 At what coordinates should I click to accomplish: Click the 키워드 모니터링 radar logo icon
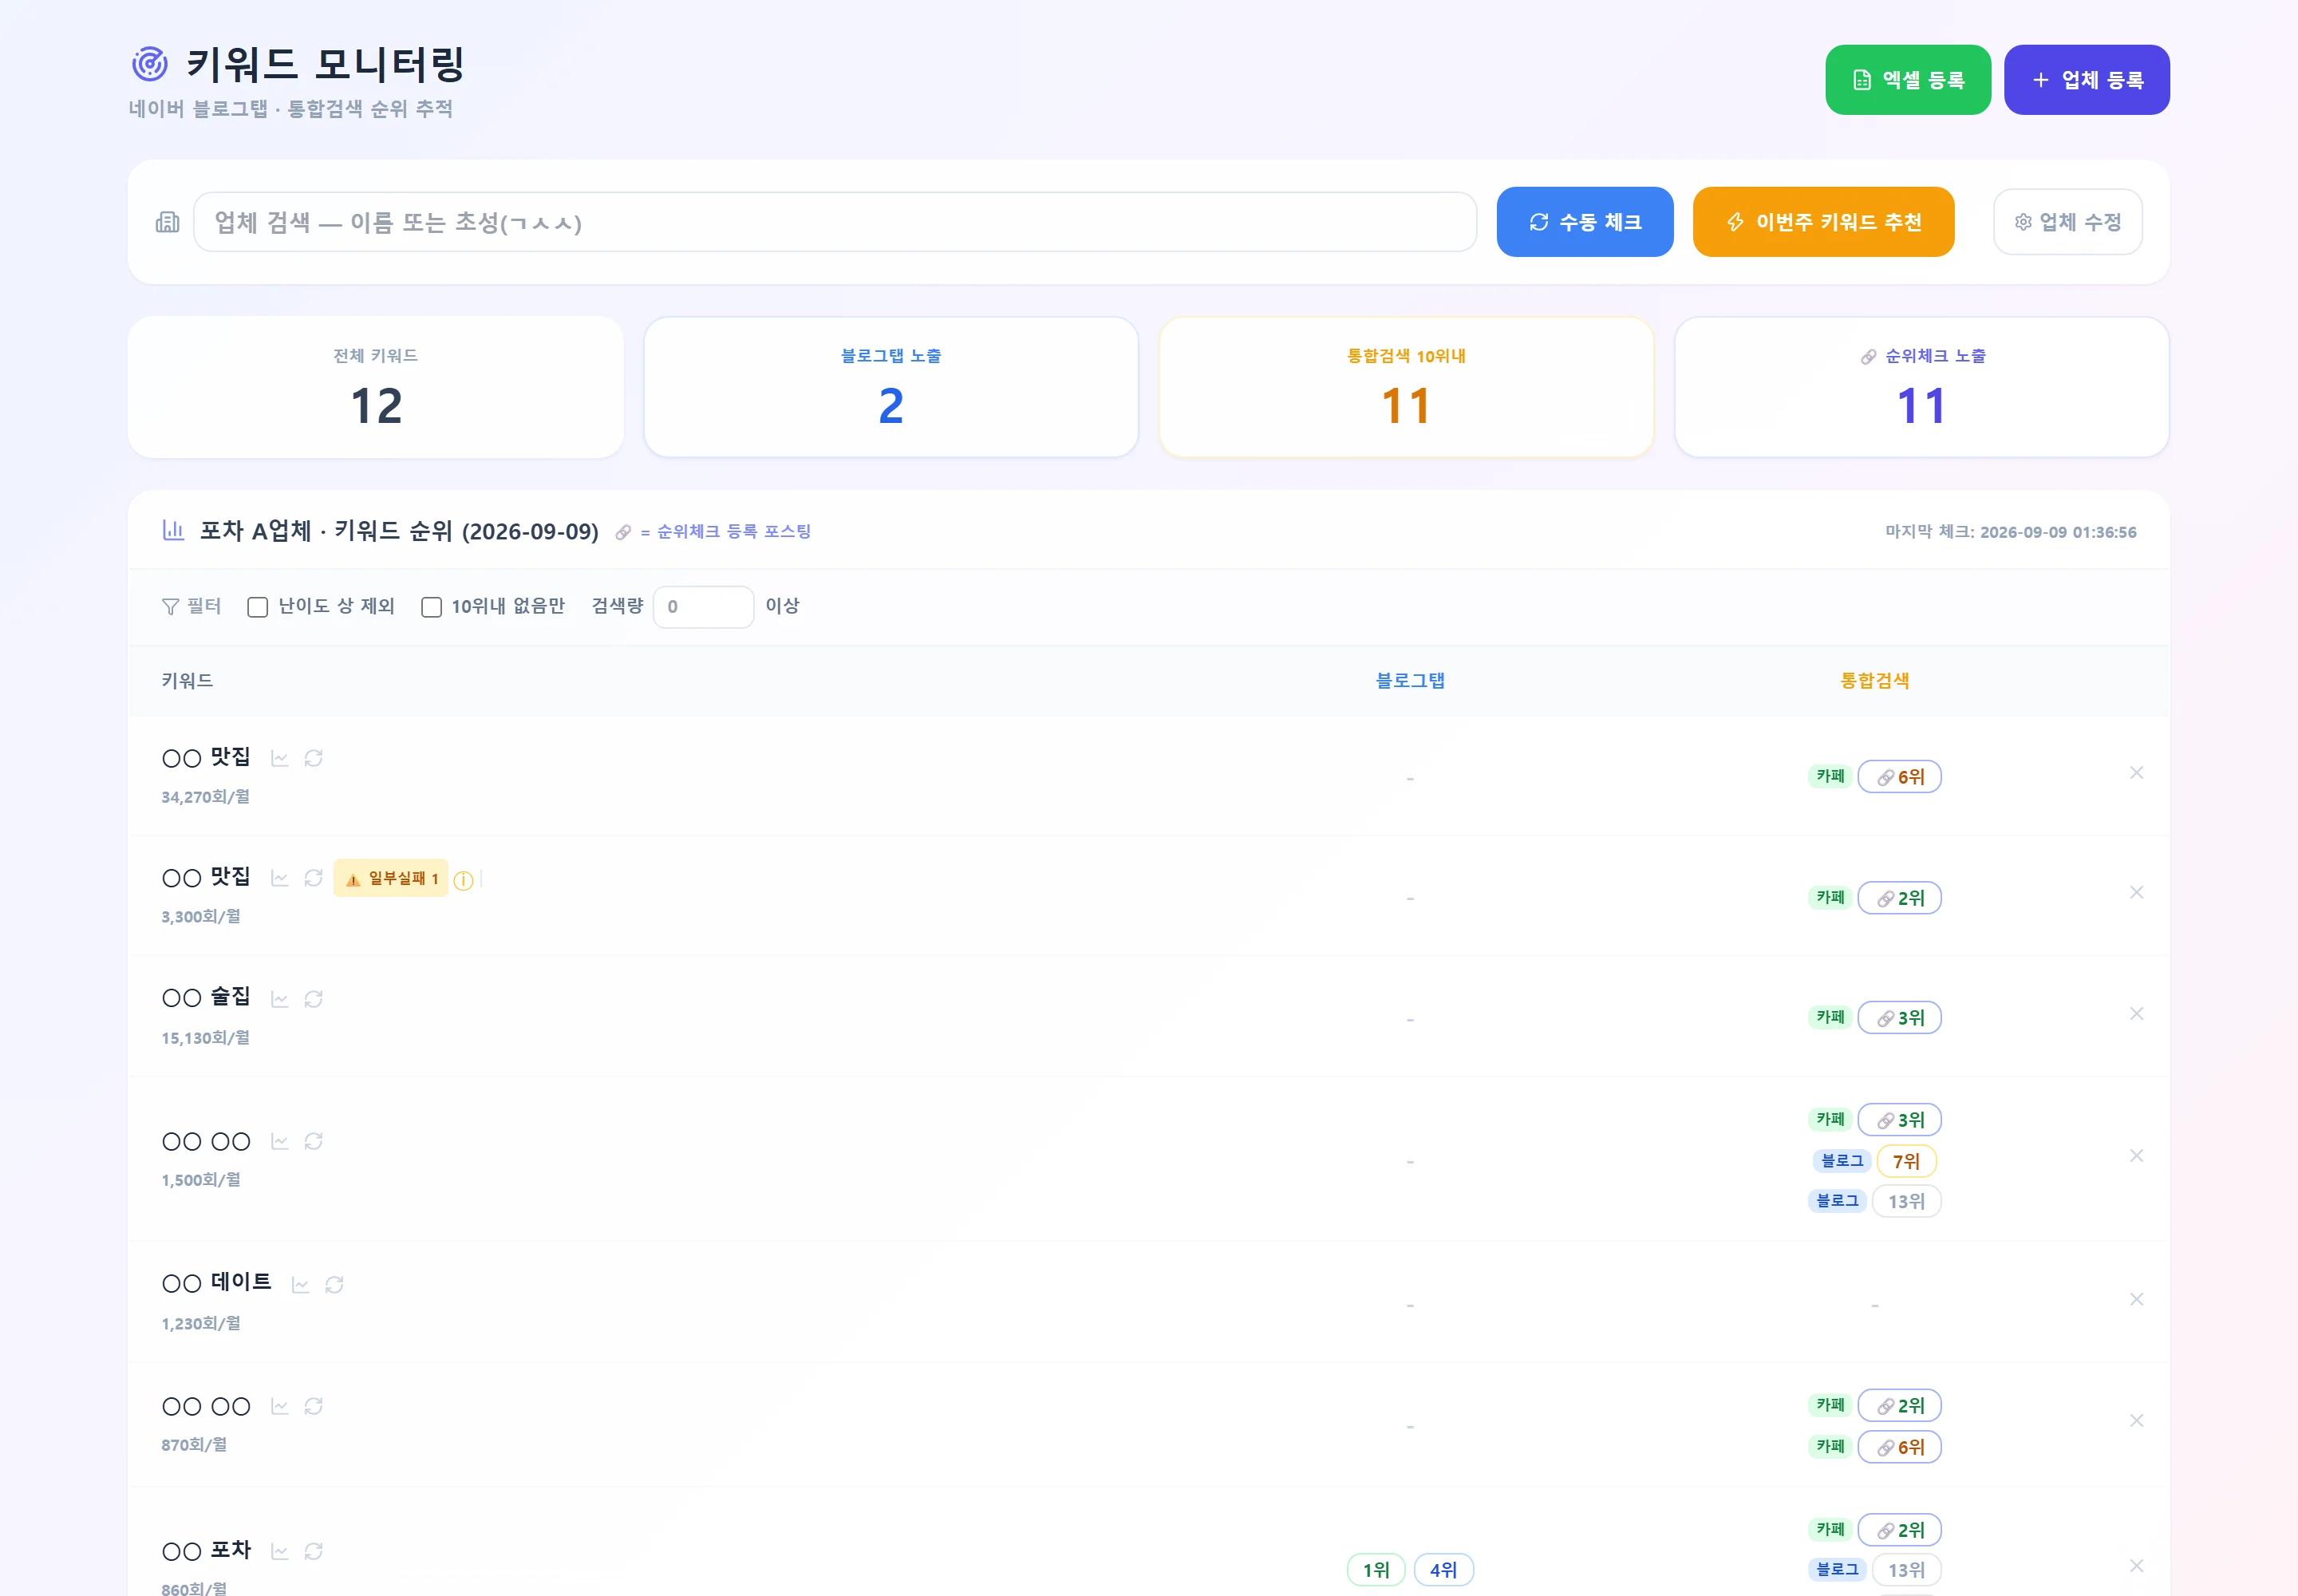point(150,64)
